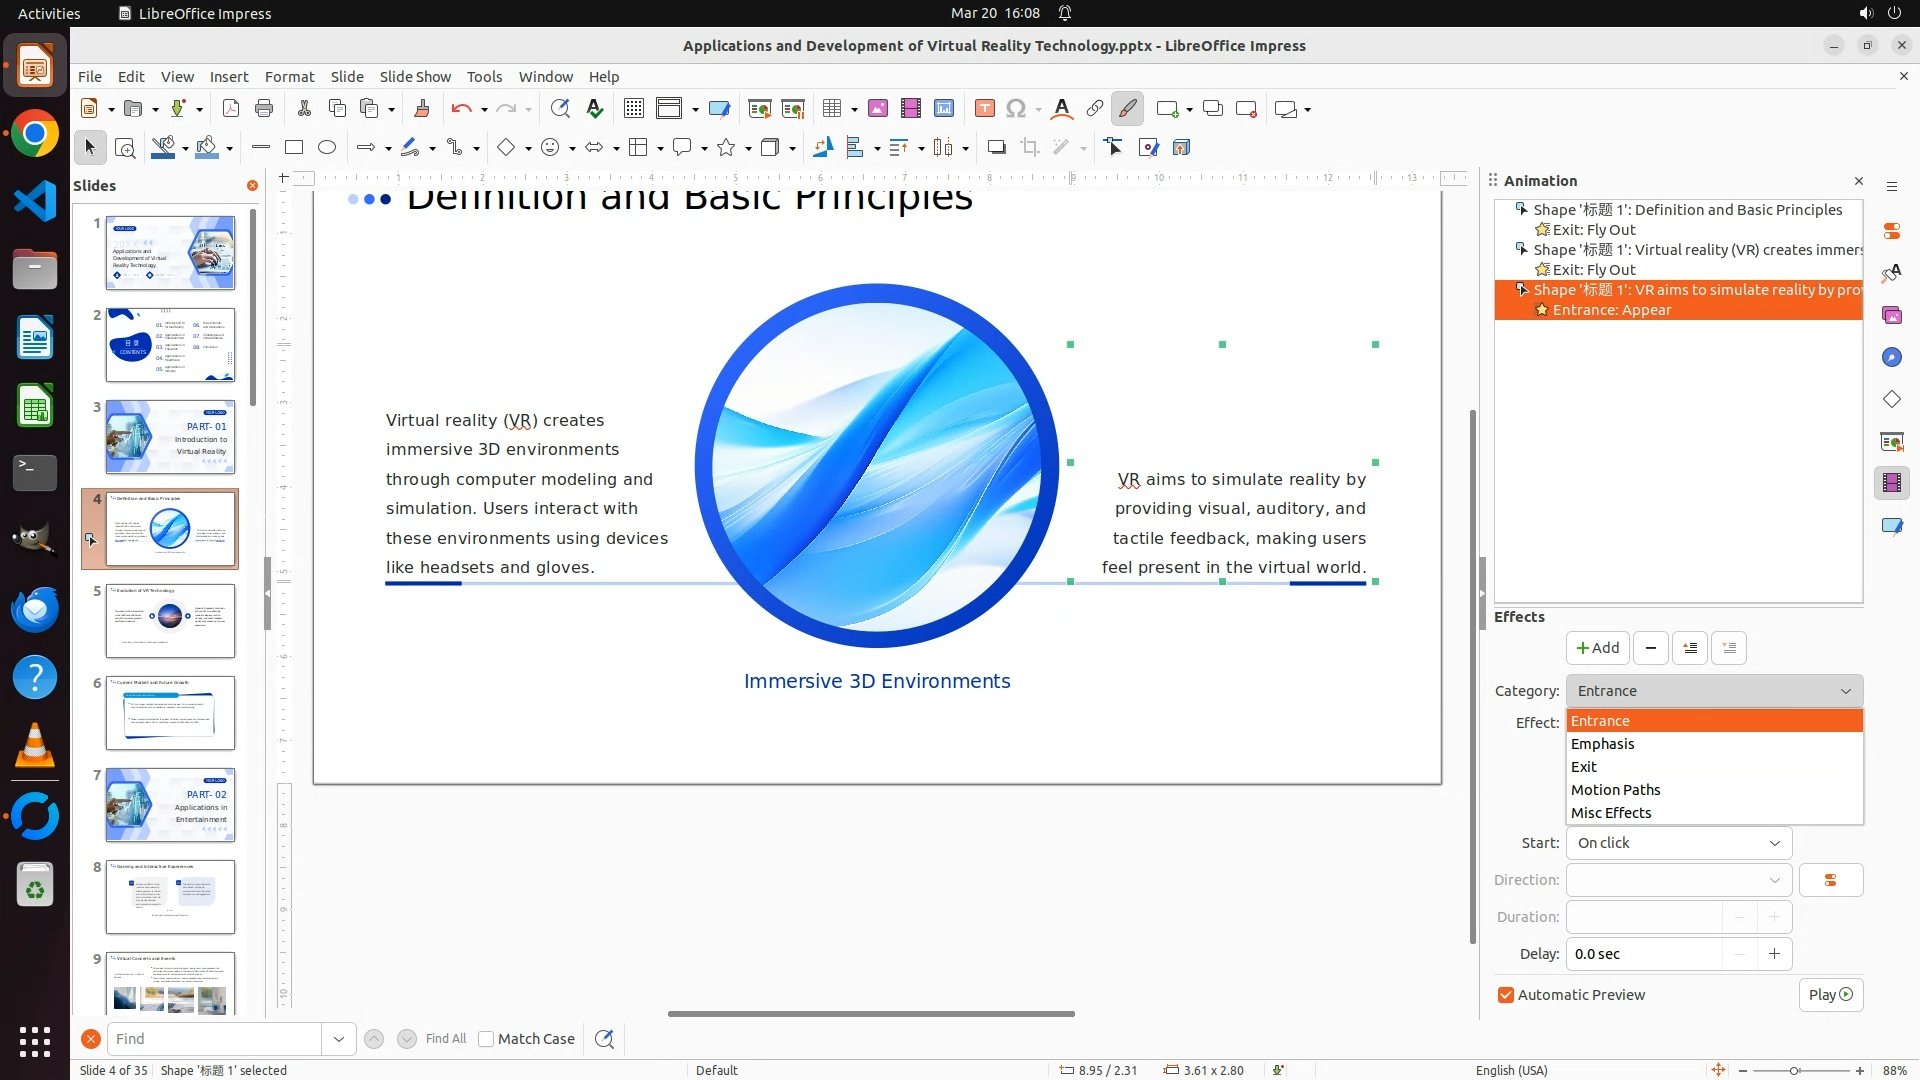The width and height of the screenshot is (1920, 1080).
Task: Open the Slide Show menu
Action: [x=415, y=77]
